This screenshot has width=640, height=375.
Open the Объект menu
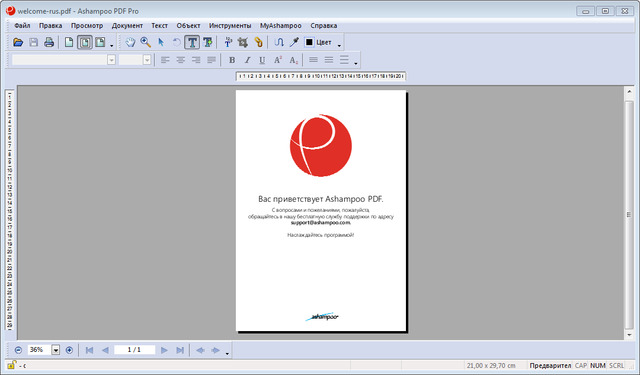188,26
